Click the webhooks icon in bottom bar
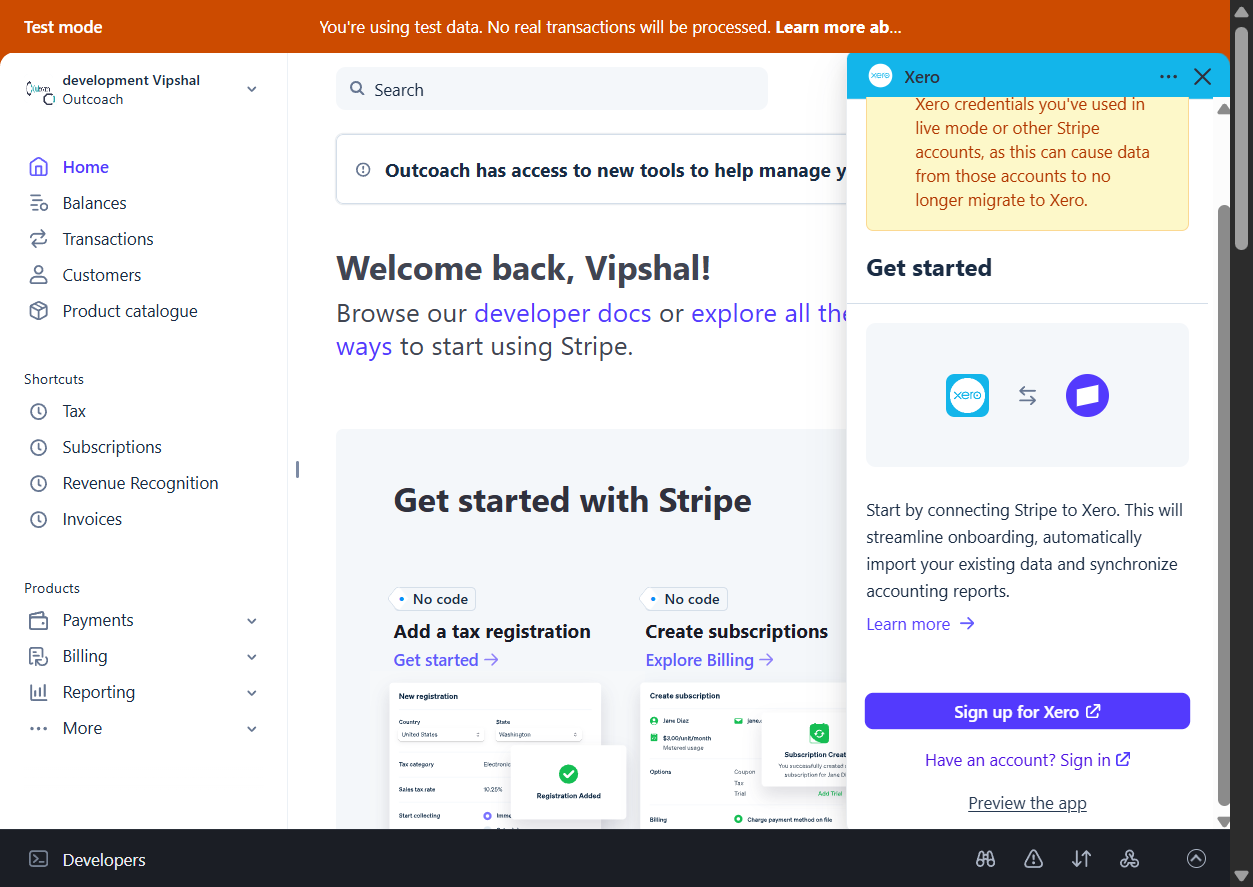 point(1129,858)
